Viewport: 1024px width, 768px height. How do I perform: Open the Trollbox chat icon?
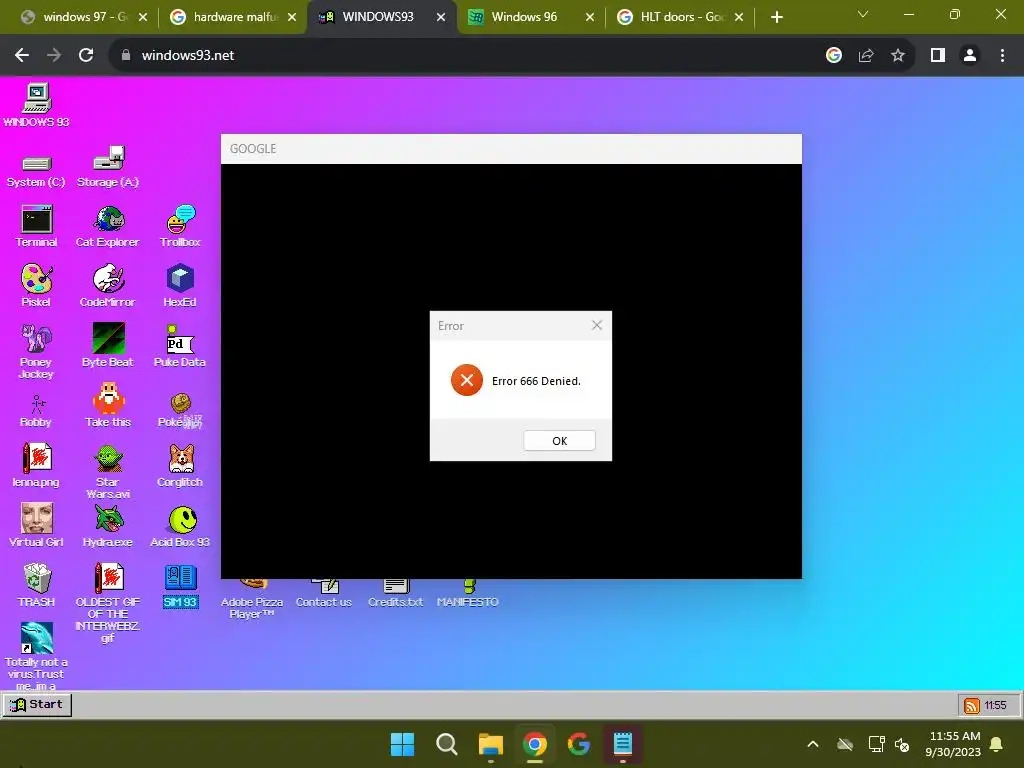click(x=180, y=226)
